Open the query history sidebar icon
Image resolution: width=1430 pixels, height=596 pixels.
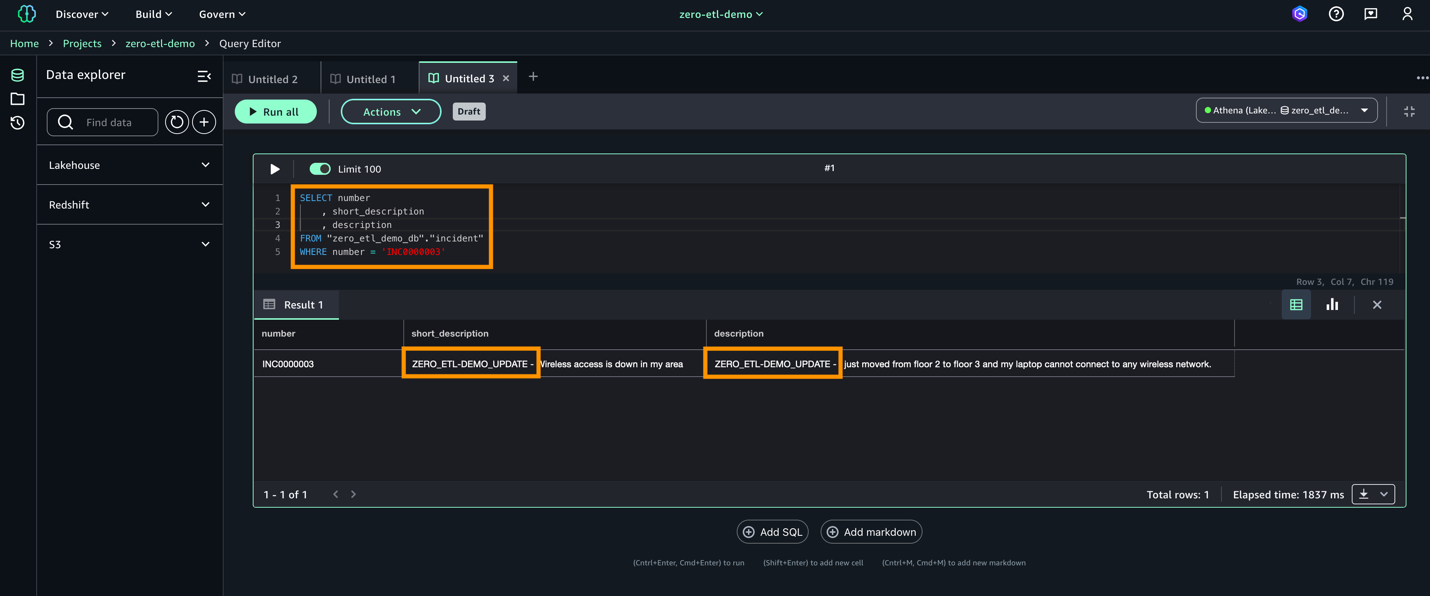point(17,123)
